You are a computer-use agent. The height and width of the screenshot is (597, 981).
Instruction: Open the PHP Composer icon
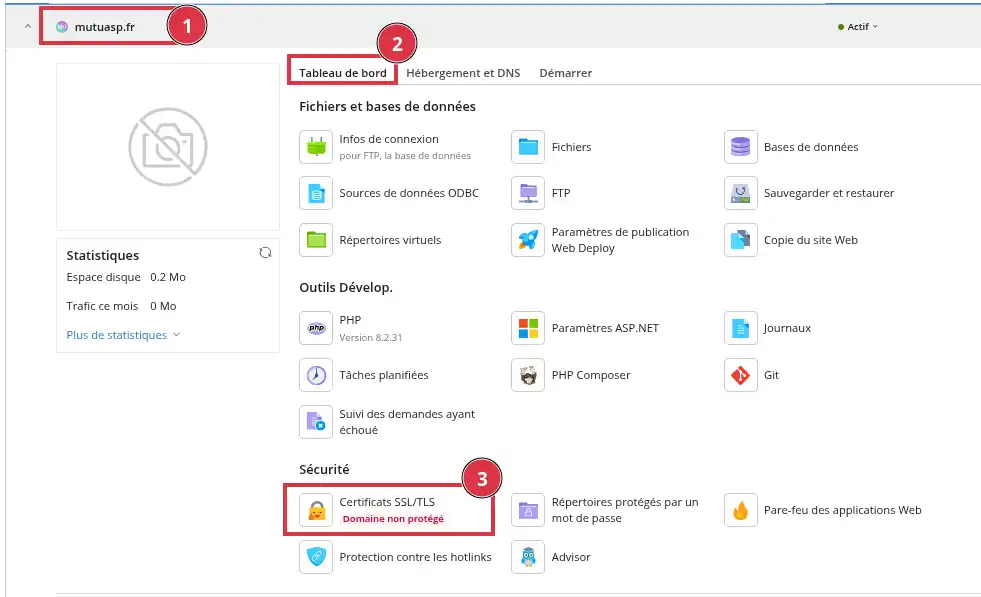point(528,375)
